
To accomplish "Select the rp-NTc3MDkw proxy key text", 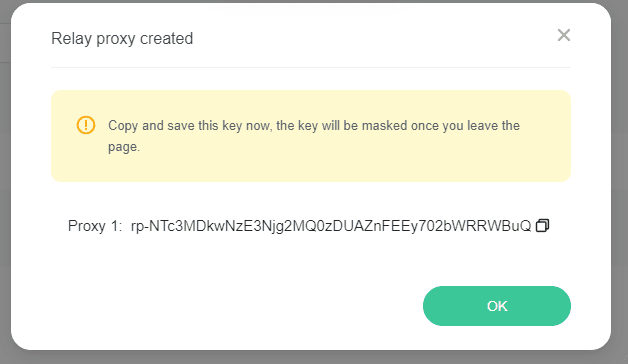I will coord(331,226).
